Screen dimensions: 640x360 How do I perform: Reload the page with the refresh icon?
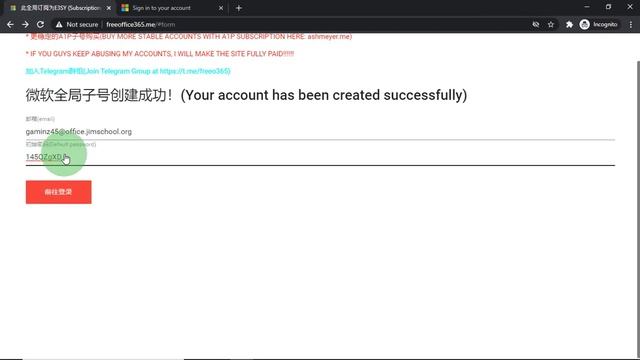click(40, 24)
